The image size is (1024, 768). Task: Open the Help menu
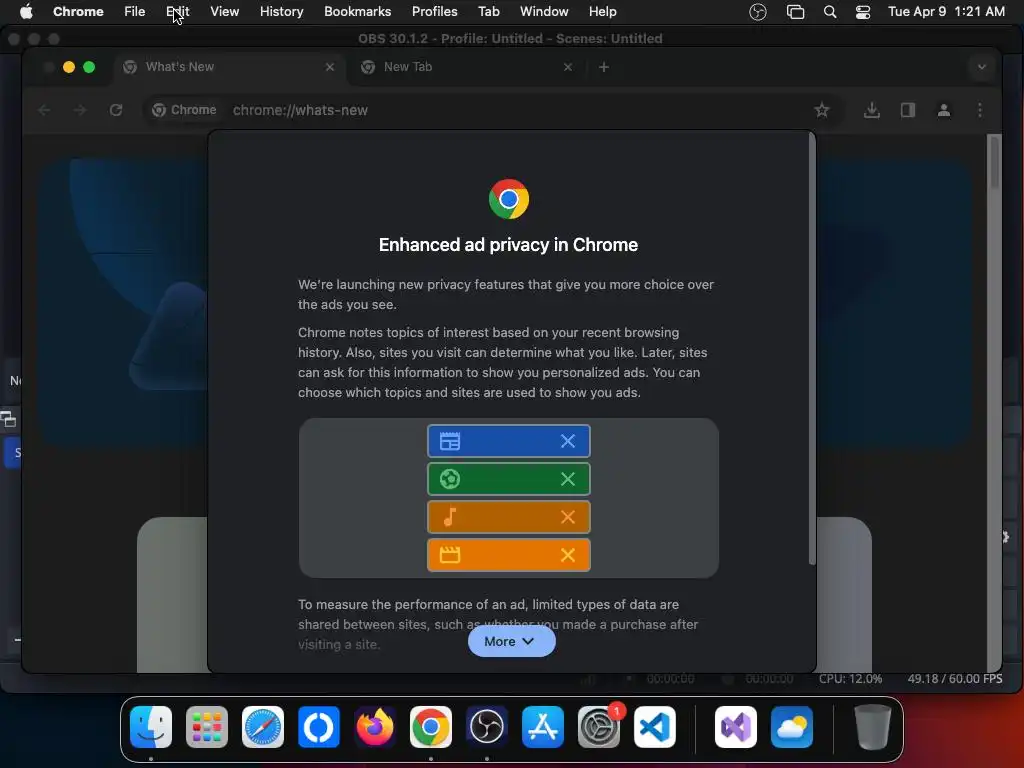[x=602, y=12]
